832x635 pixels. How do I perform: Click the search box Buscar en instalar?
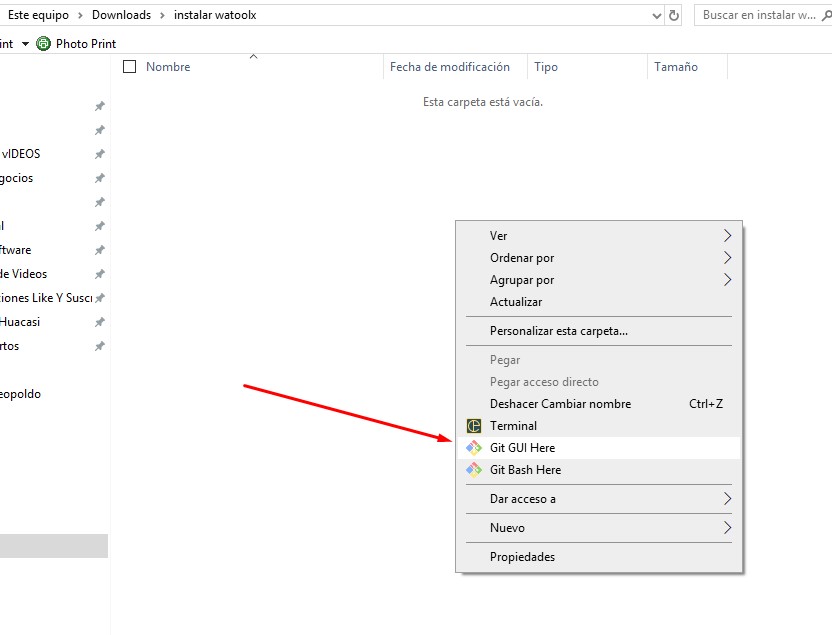click(x=759, y=15)
